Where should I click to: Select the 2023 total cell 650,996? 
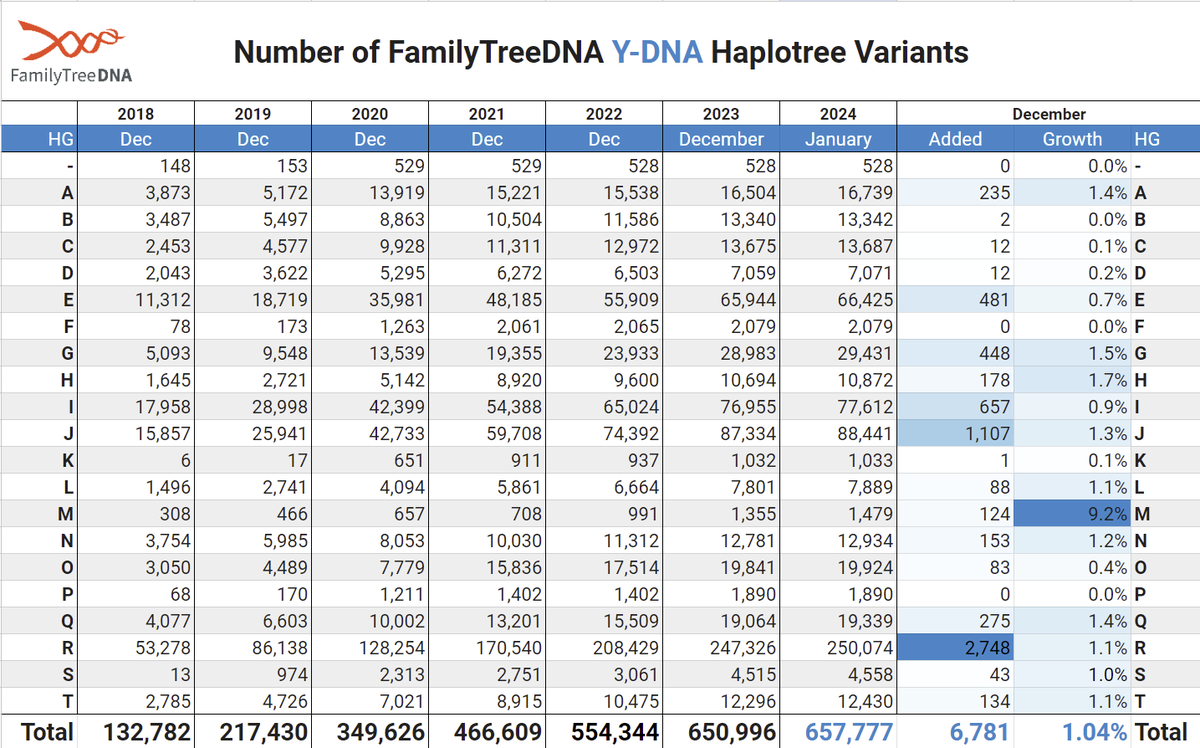click(721, 732)
